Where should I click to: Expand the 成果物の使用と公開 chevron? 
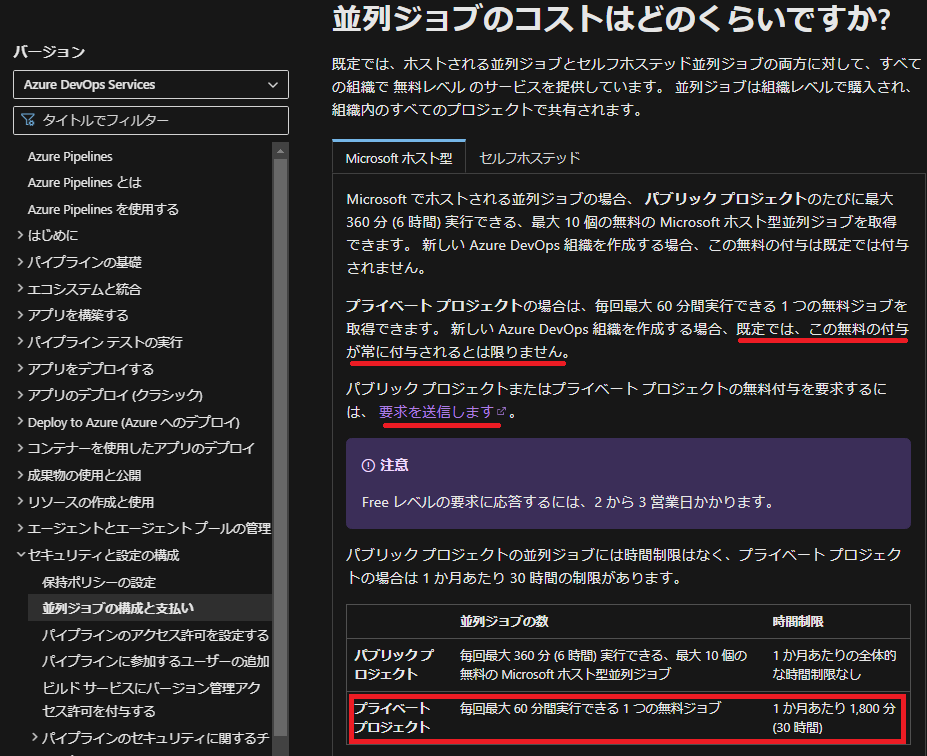coord(21,475)
